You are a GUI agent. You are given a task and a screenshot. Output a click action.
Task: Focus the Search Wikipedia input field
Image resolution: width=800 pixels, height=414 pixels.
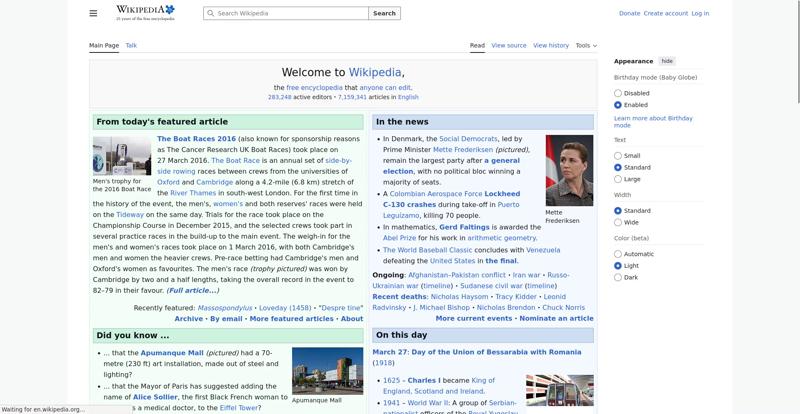(x=290, y=14)
